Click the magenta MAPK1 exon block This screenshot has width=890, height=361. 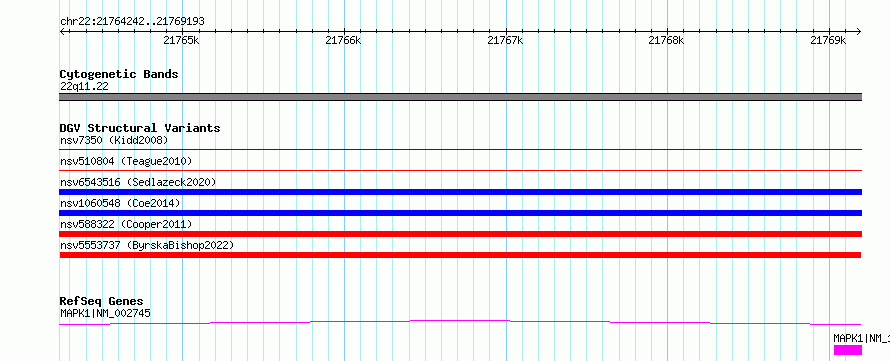[847, 350]
